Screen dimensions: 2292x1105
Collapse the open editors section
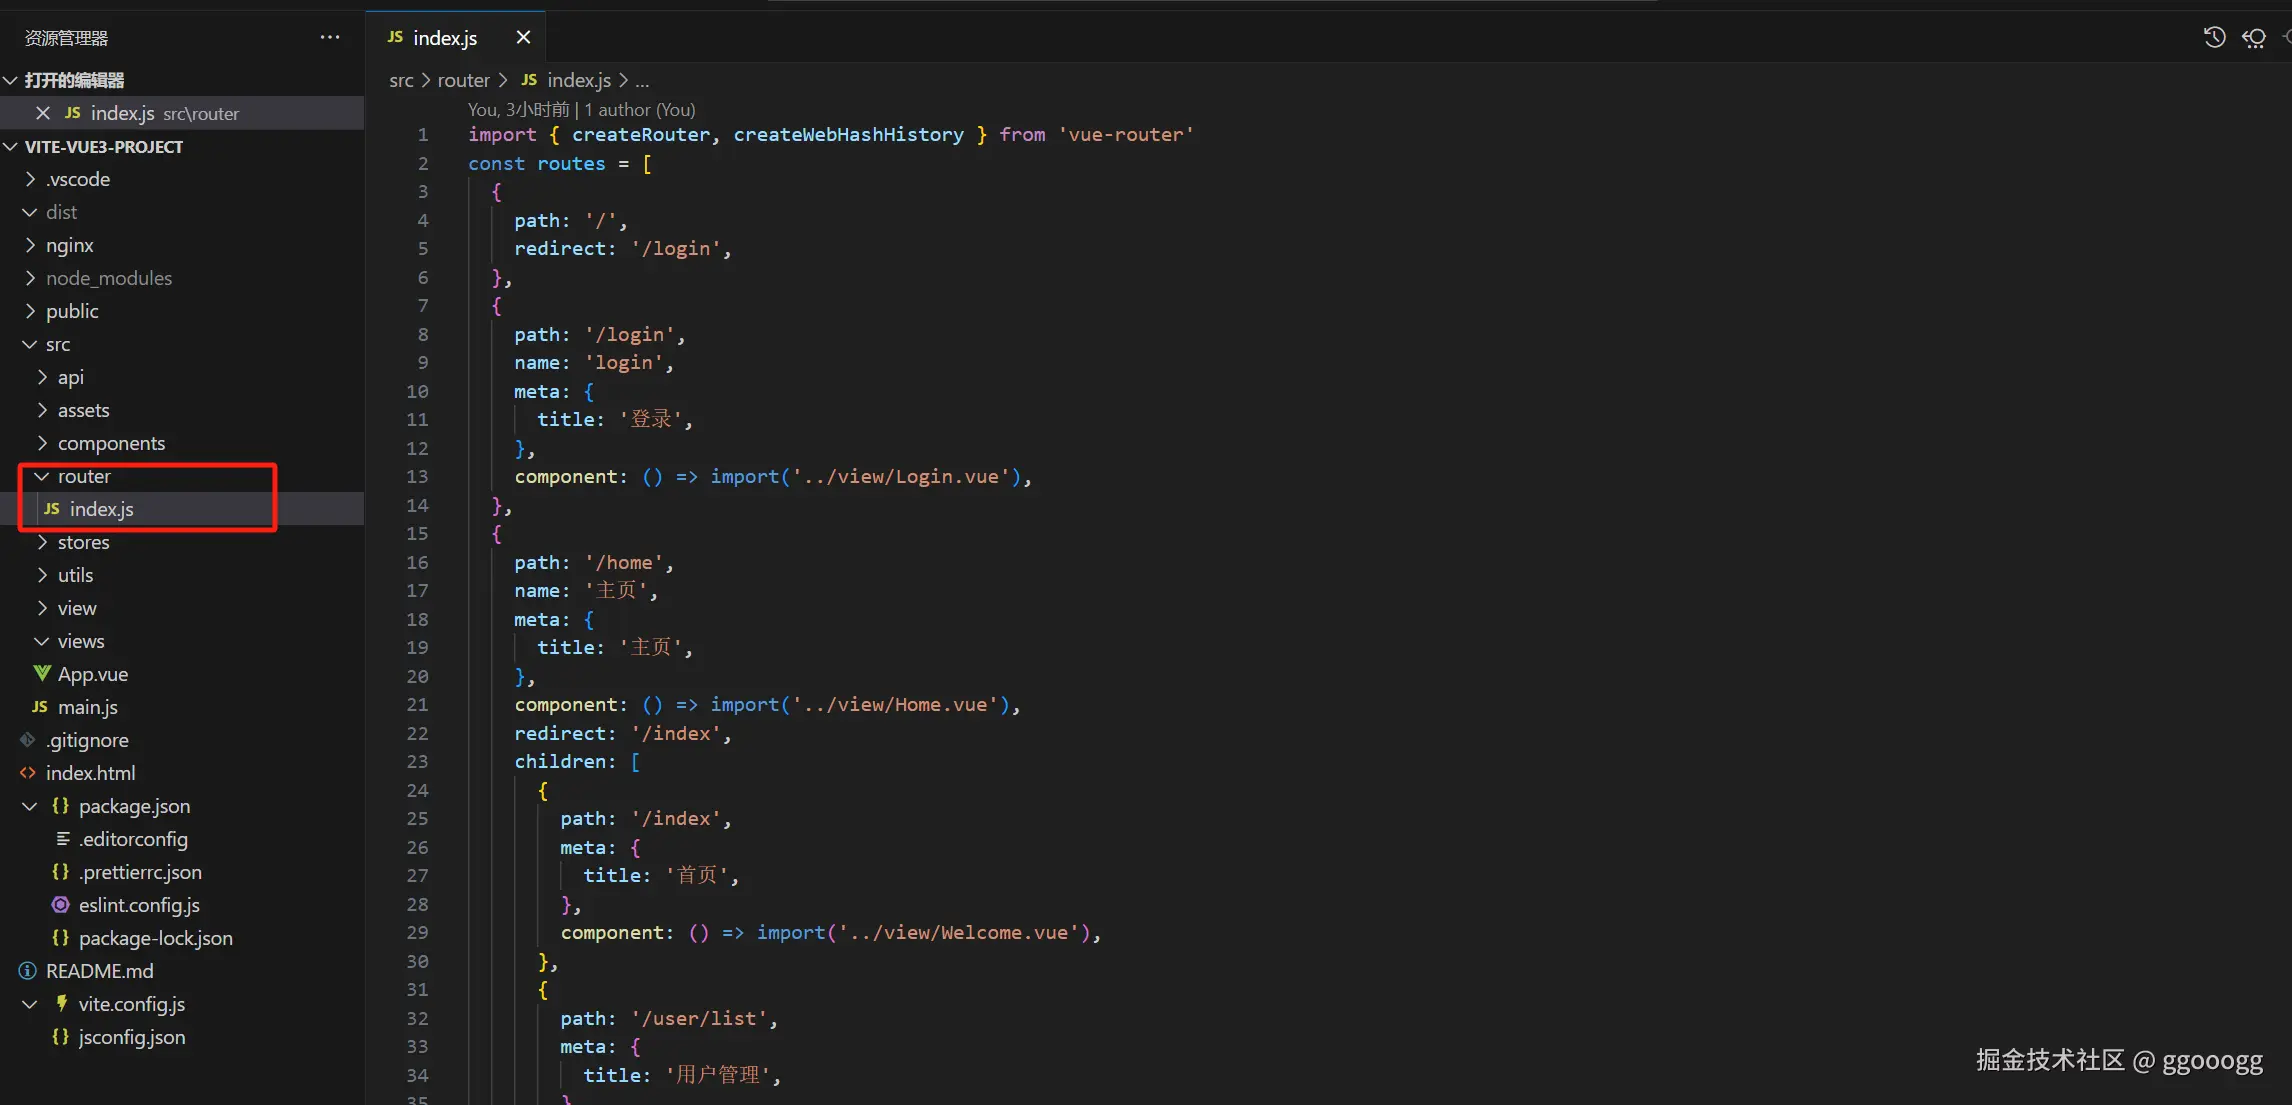pos(11,80)
